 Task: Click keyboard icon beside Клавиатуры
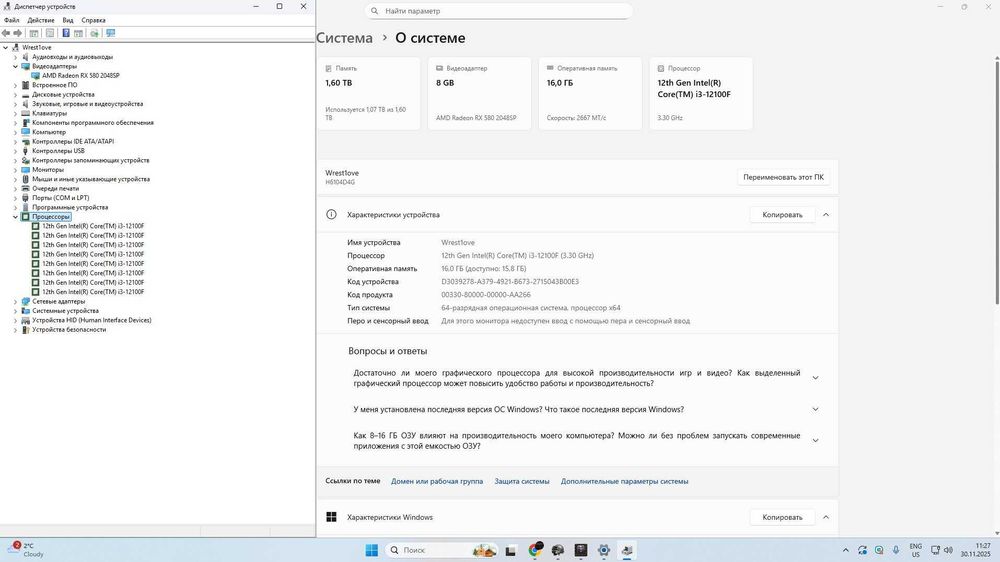[26, 113]
